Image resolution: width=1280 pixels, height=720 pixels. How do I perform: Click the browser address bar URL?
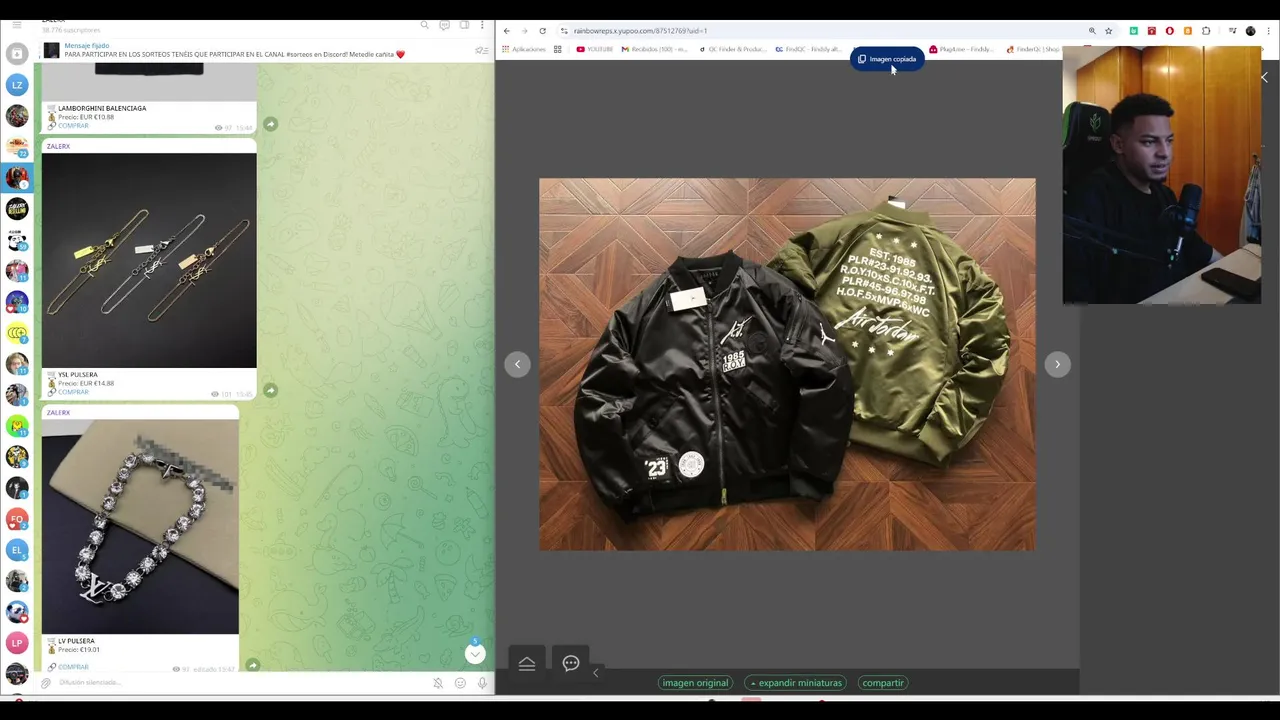(x=640, y=31)
